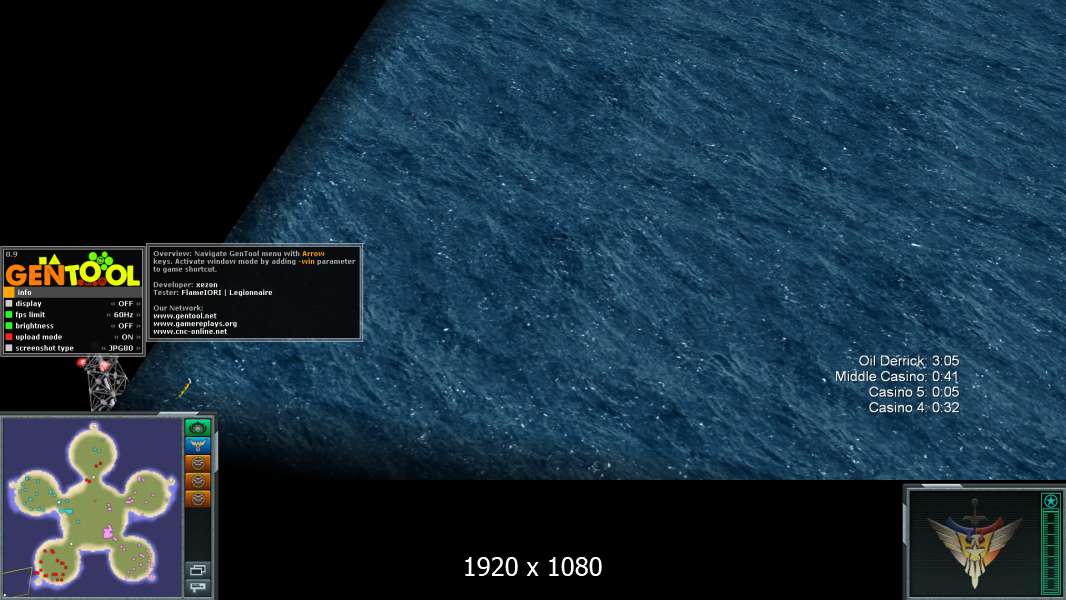Click orange square beside info row
This screenshot has height=600, width=1066.
coord(9,292)
